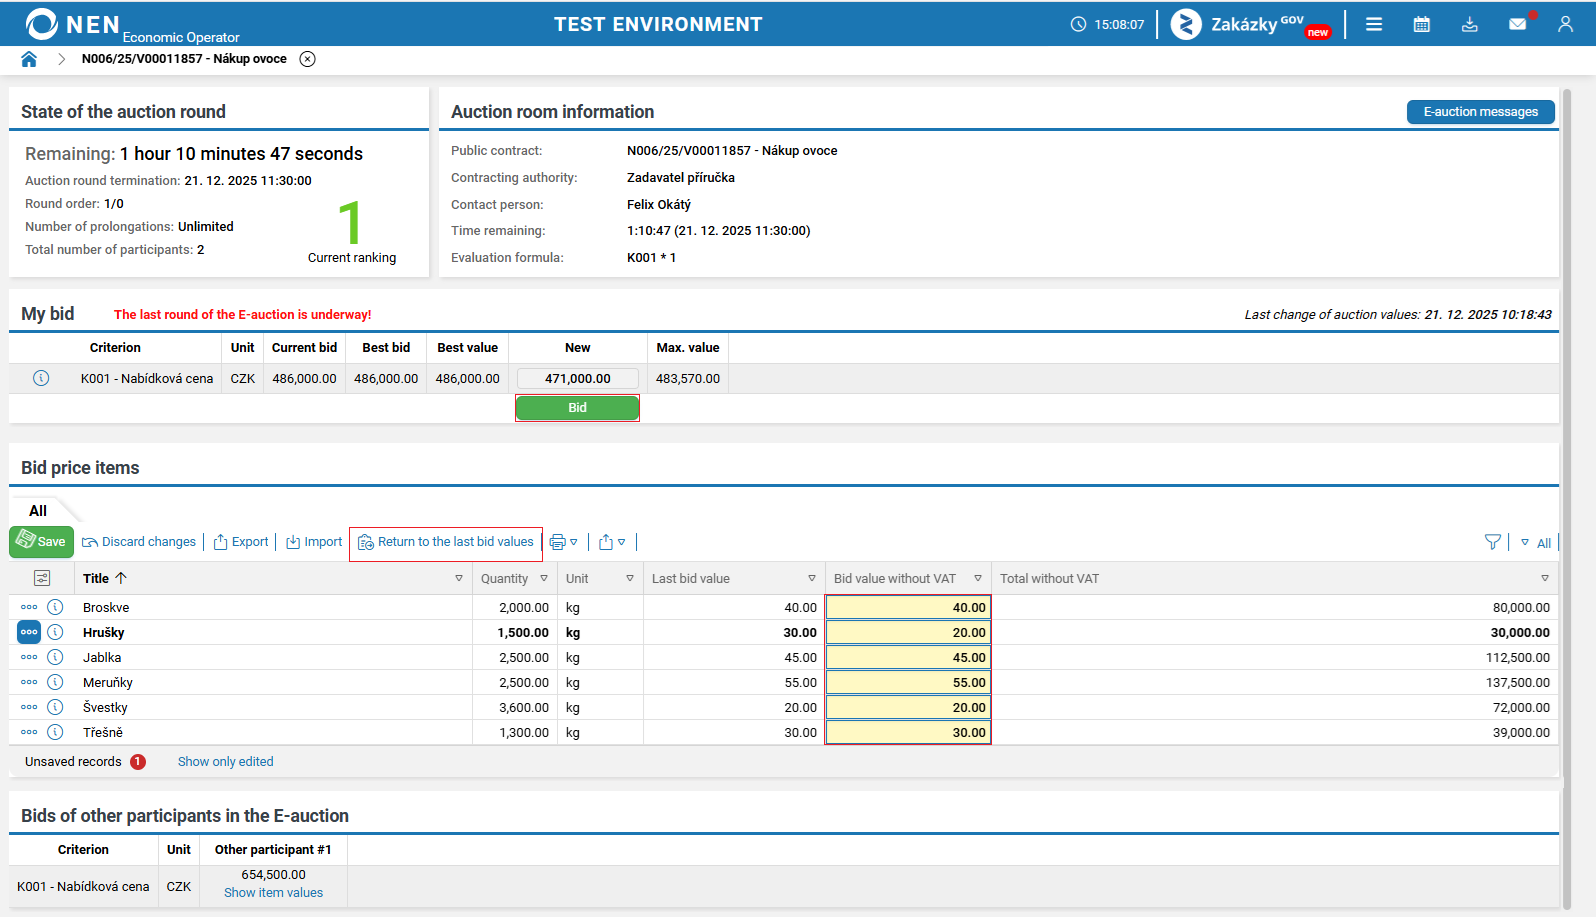Click the table column settings icon
The height and width of the screenshot is (917, 1596).
(42, 578)
